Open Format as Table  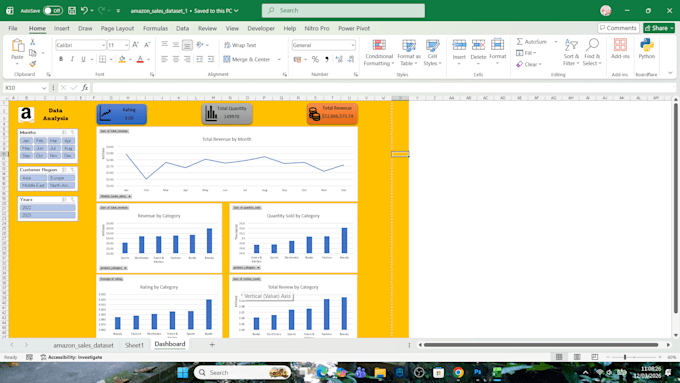pyautogui.click(x=409, y=52)
